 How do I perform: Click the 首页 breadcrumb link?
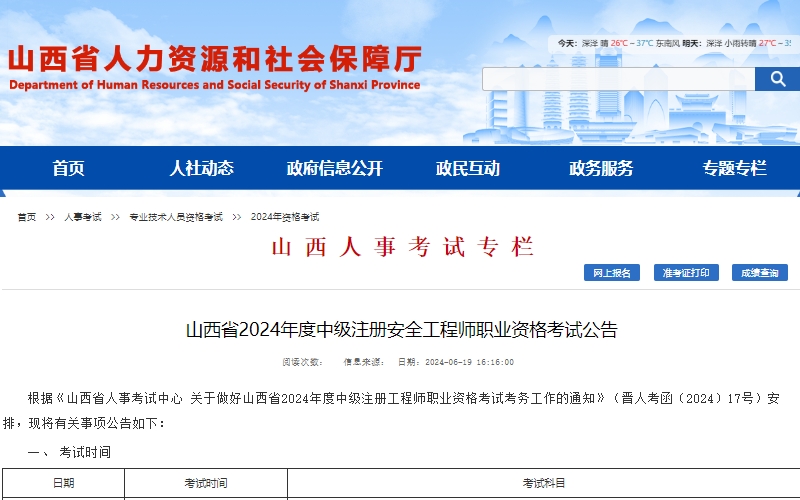tap(27, 217)
